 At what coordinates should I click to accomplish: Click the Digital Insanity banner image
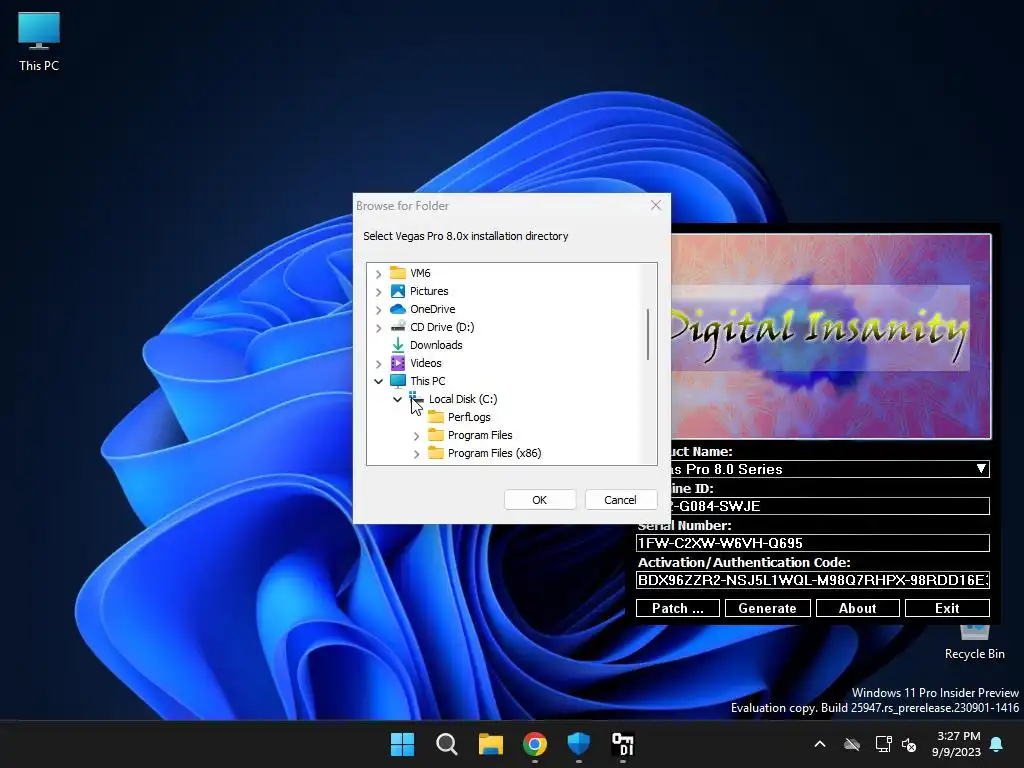pyautogui.click(x=831, y=336)
